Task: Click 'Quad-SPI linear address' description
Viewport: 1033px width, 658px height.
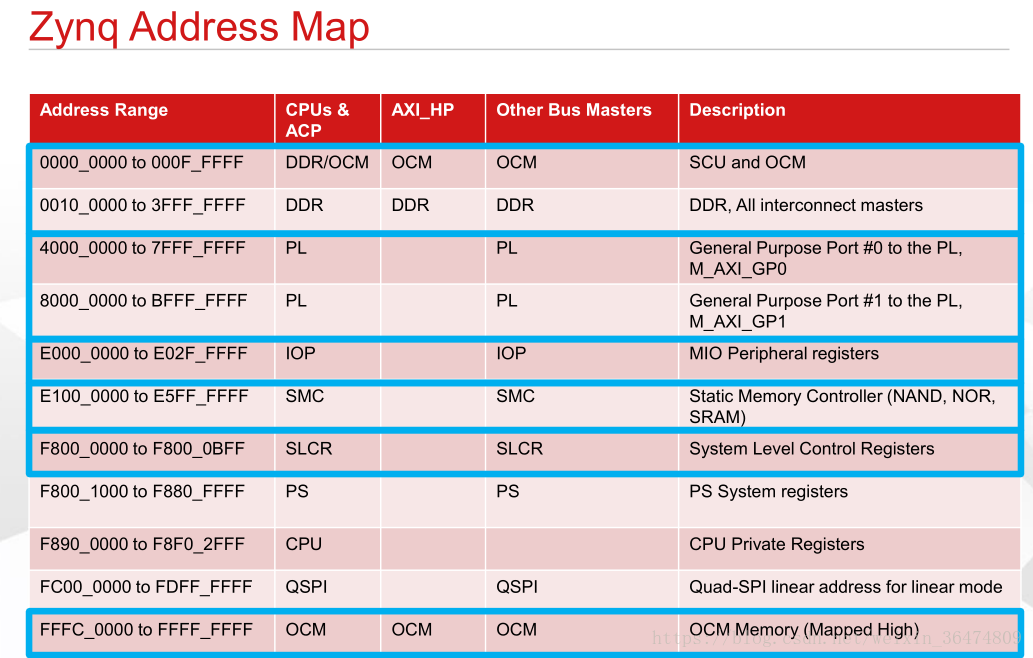Action: (x=846, y=588)
